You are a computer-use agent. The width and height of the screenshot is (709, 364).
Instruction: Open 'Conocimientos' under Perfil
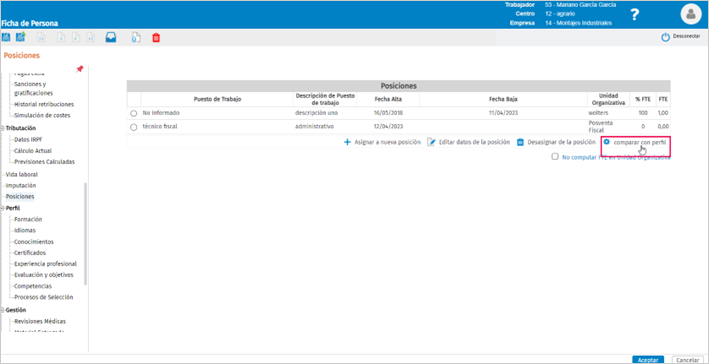34,242
